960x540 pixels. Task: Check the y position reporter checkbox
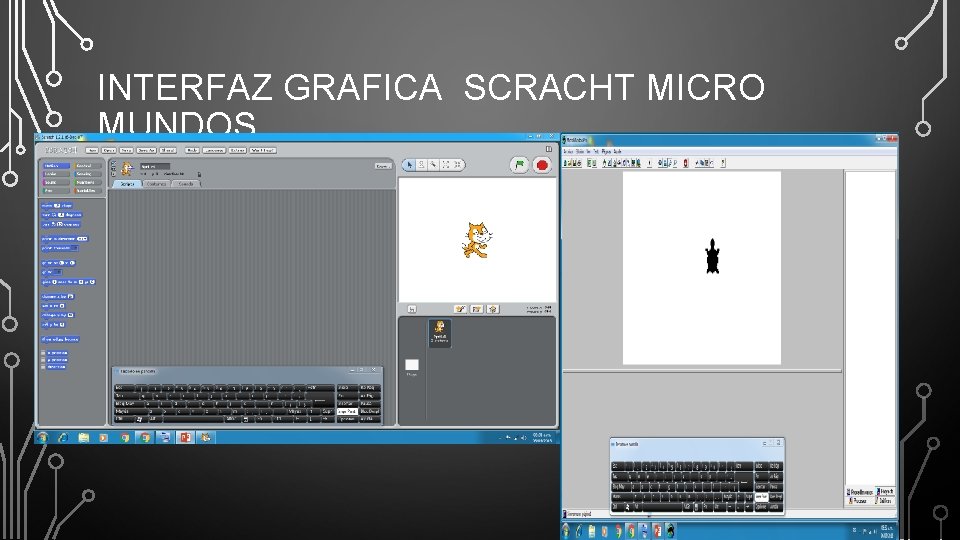[43, 360]
